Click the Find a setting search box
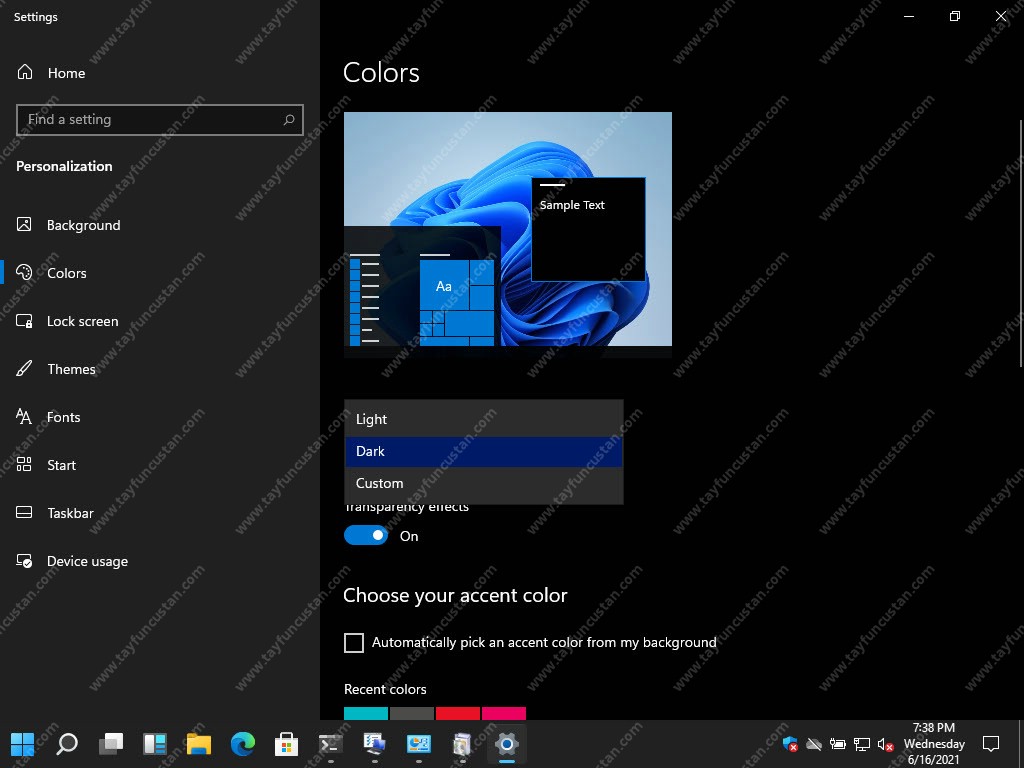 pos(160,120)
